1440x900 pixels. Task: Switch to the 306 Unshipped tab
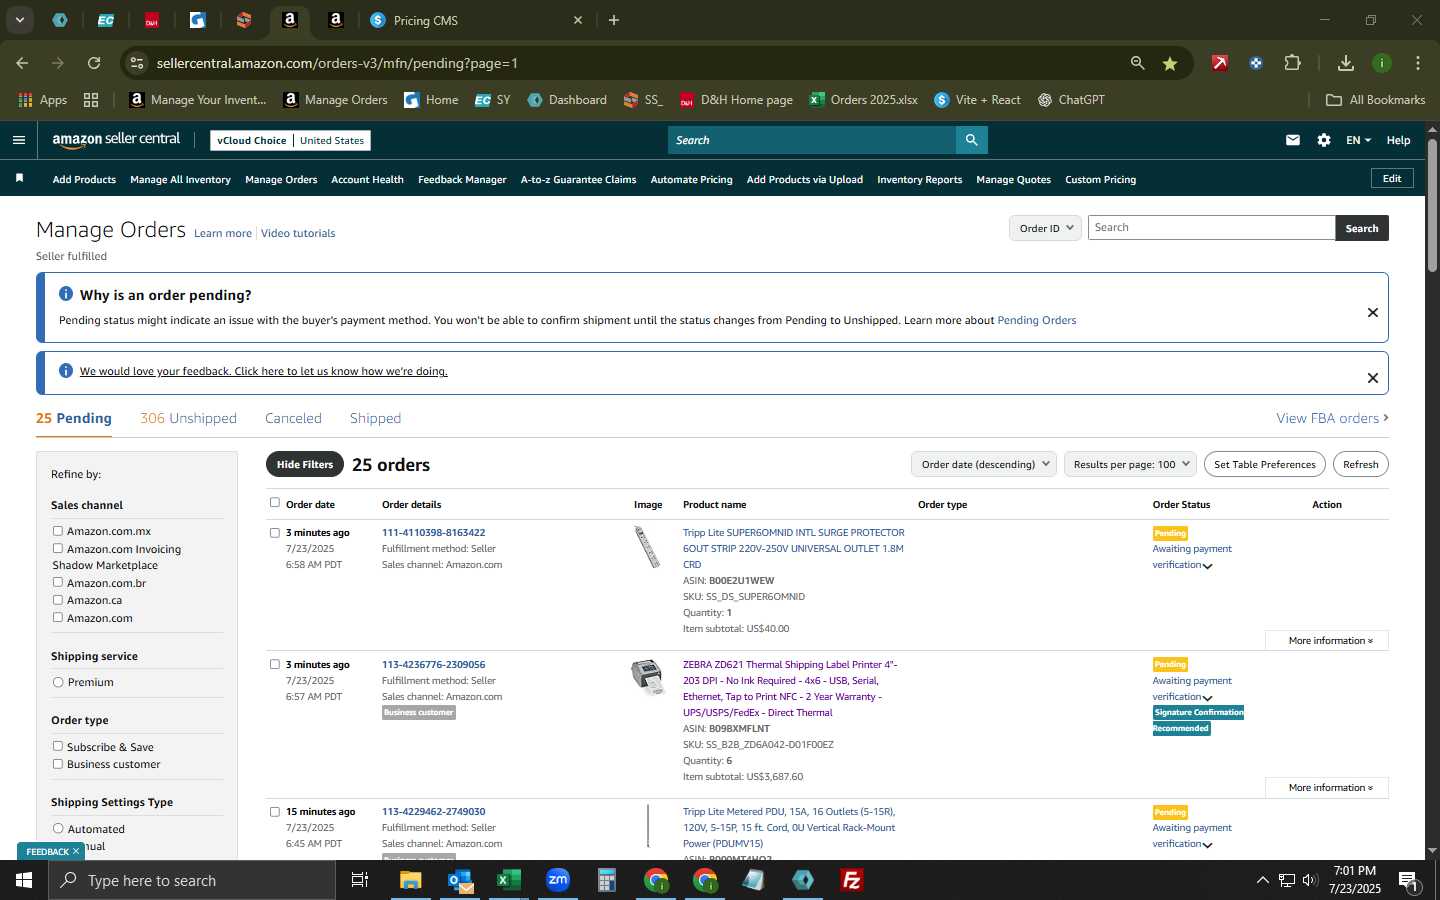click(188, 418)
